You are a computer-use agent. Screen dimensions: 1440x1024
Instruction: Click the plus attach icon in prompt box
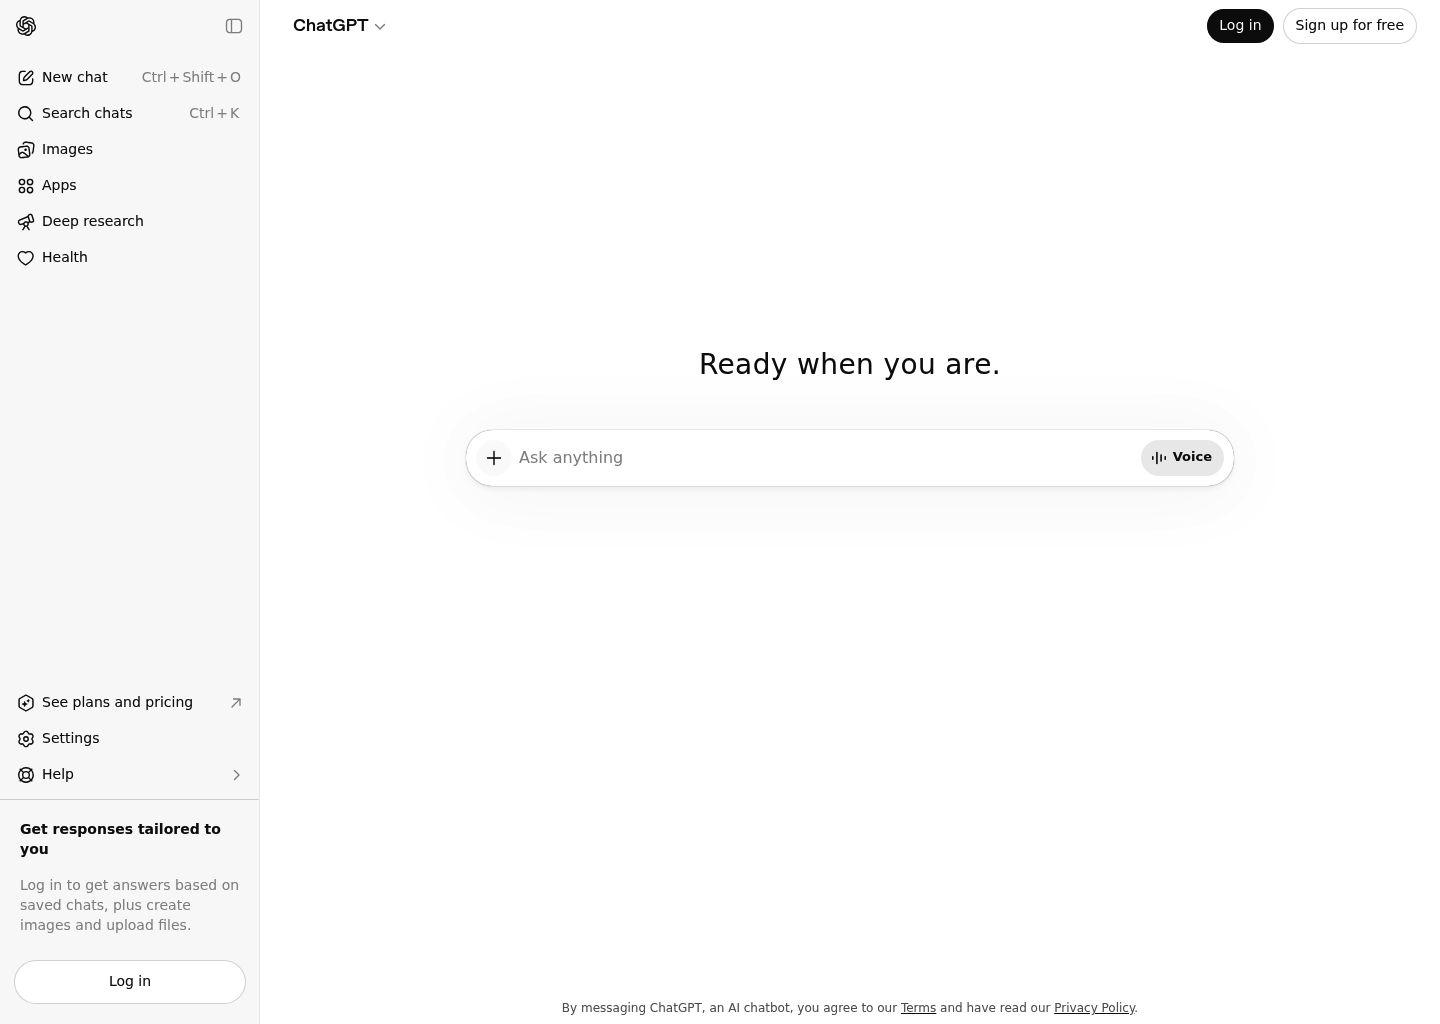click(494, 458)
